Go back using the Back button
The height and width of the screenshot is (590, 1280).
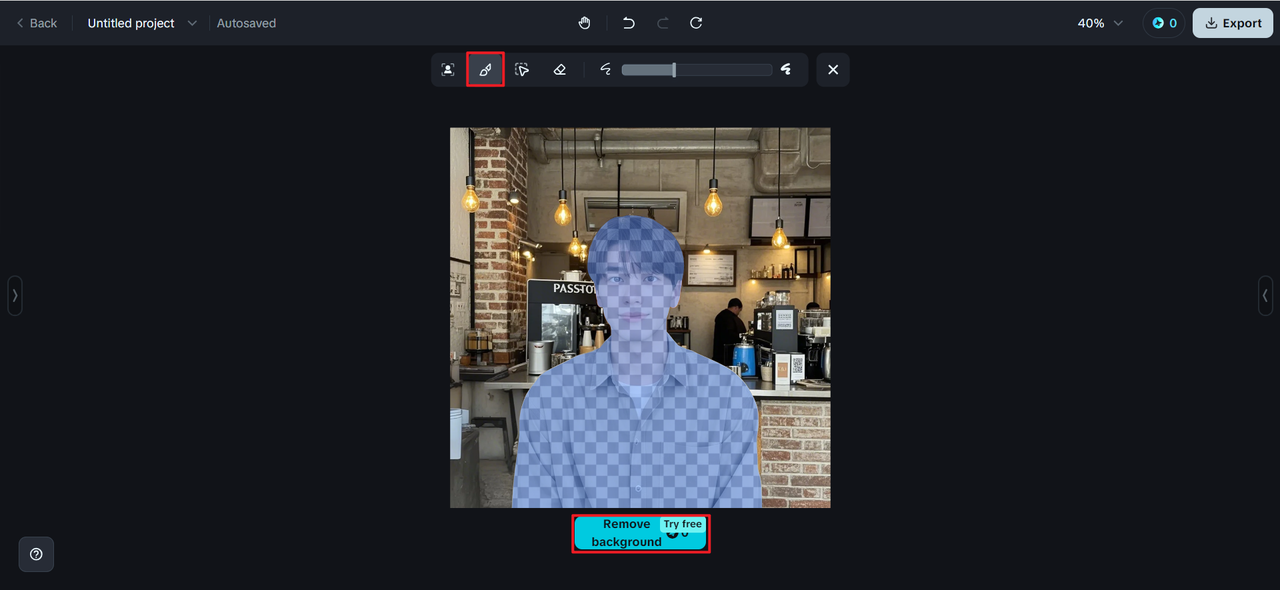(x=37, y=23)
